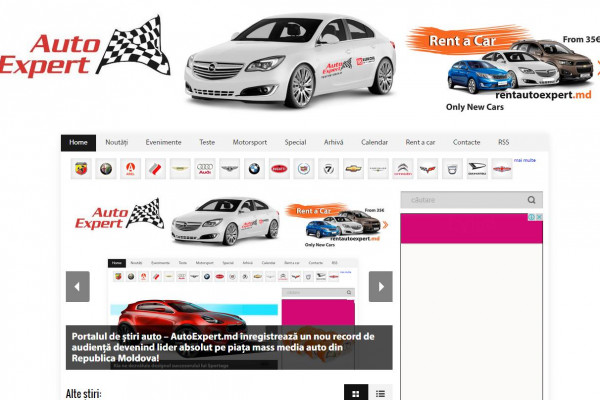Select the Teste menu item
Screen dimensions: 600x400
[207, 142]
